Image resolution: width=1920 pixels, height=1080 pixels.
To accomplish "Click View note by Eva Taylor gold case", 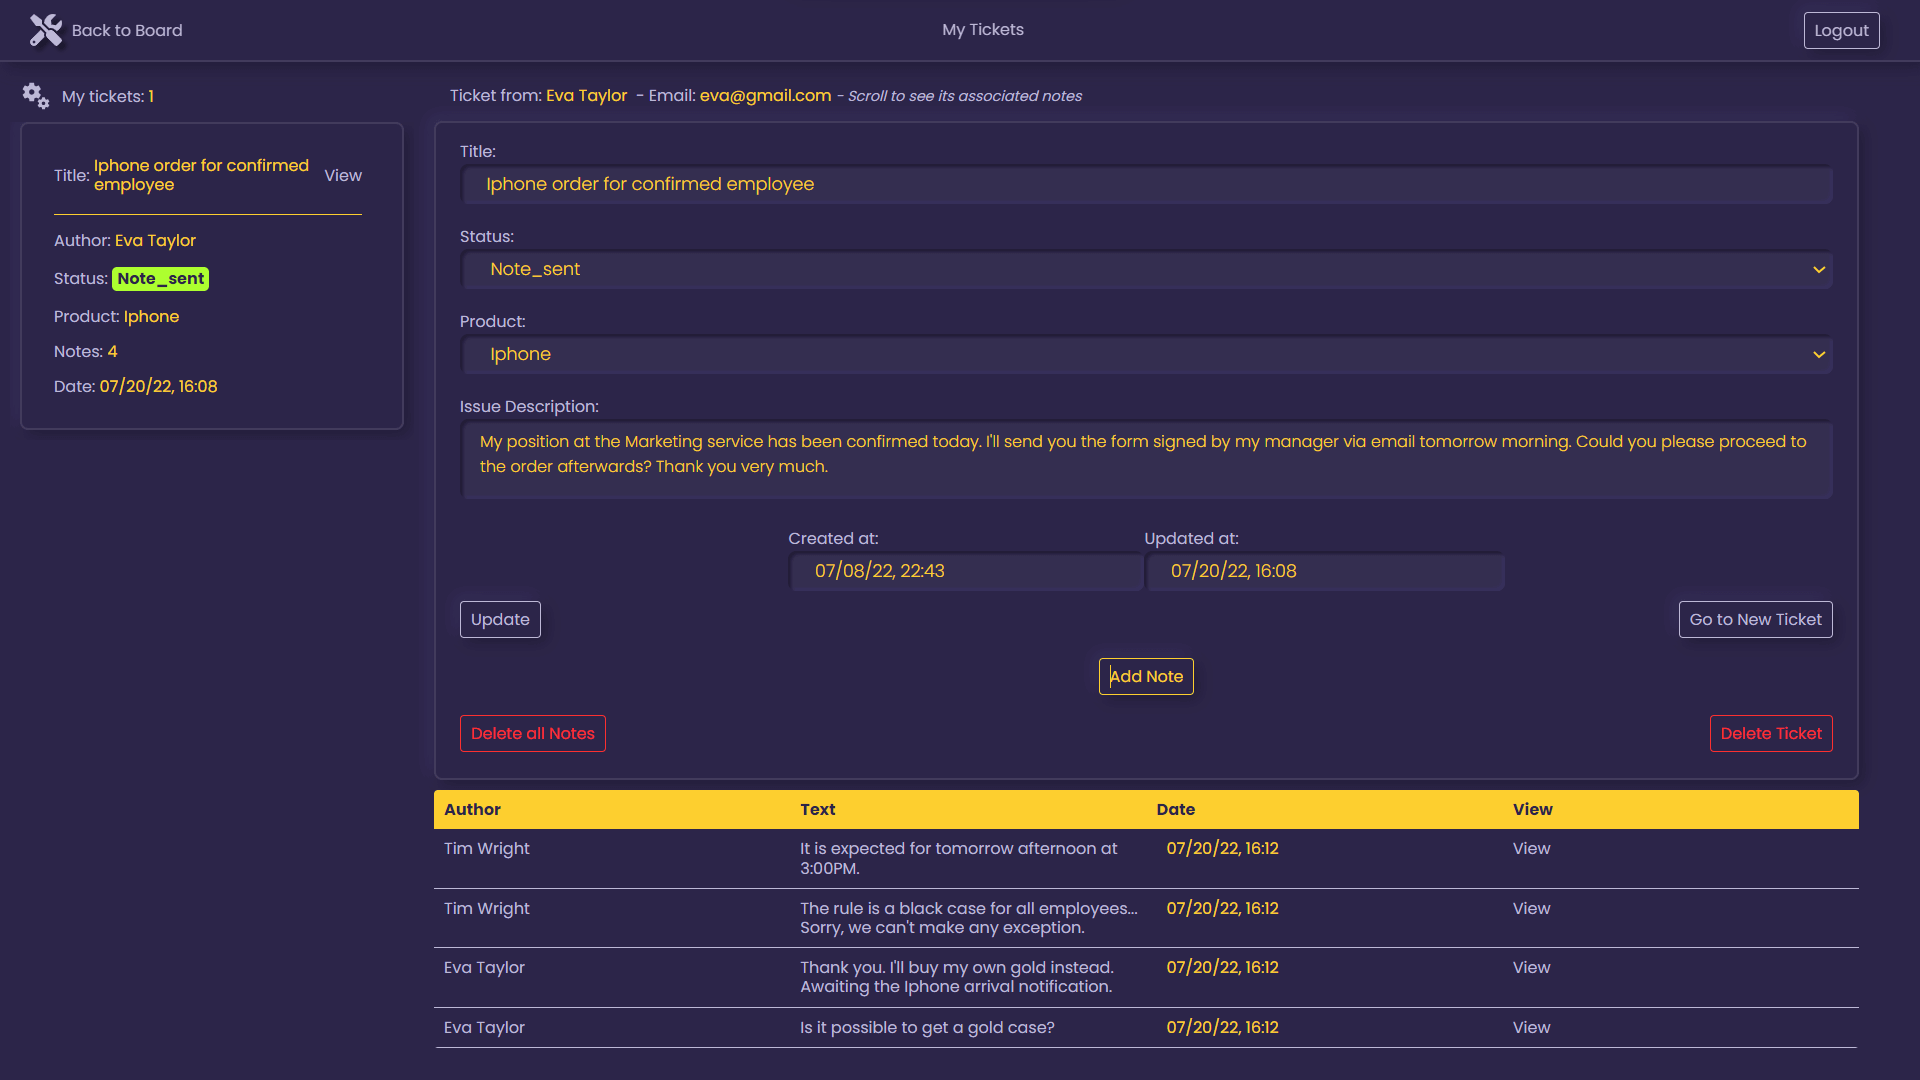I will (x=1530, y=1027).
